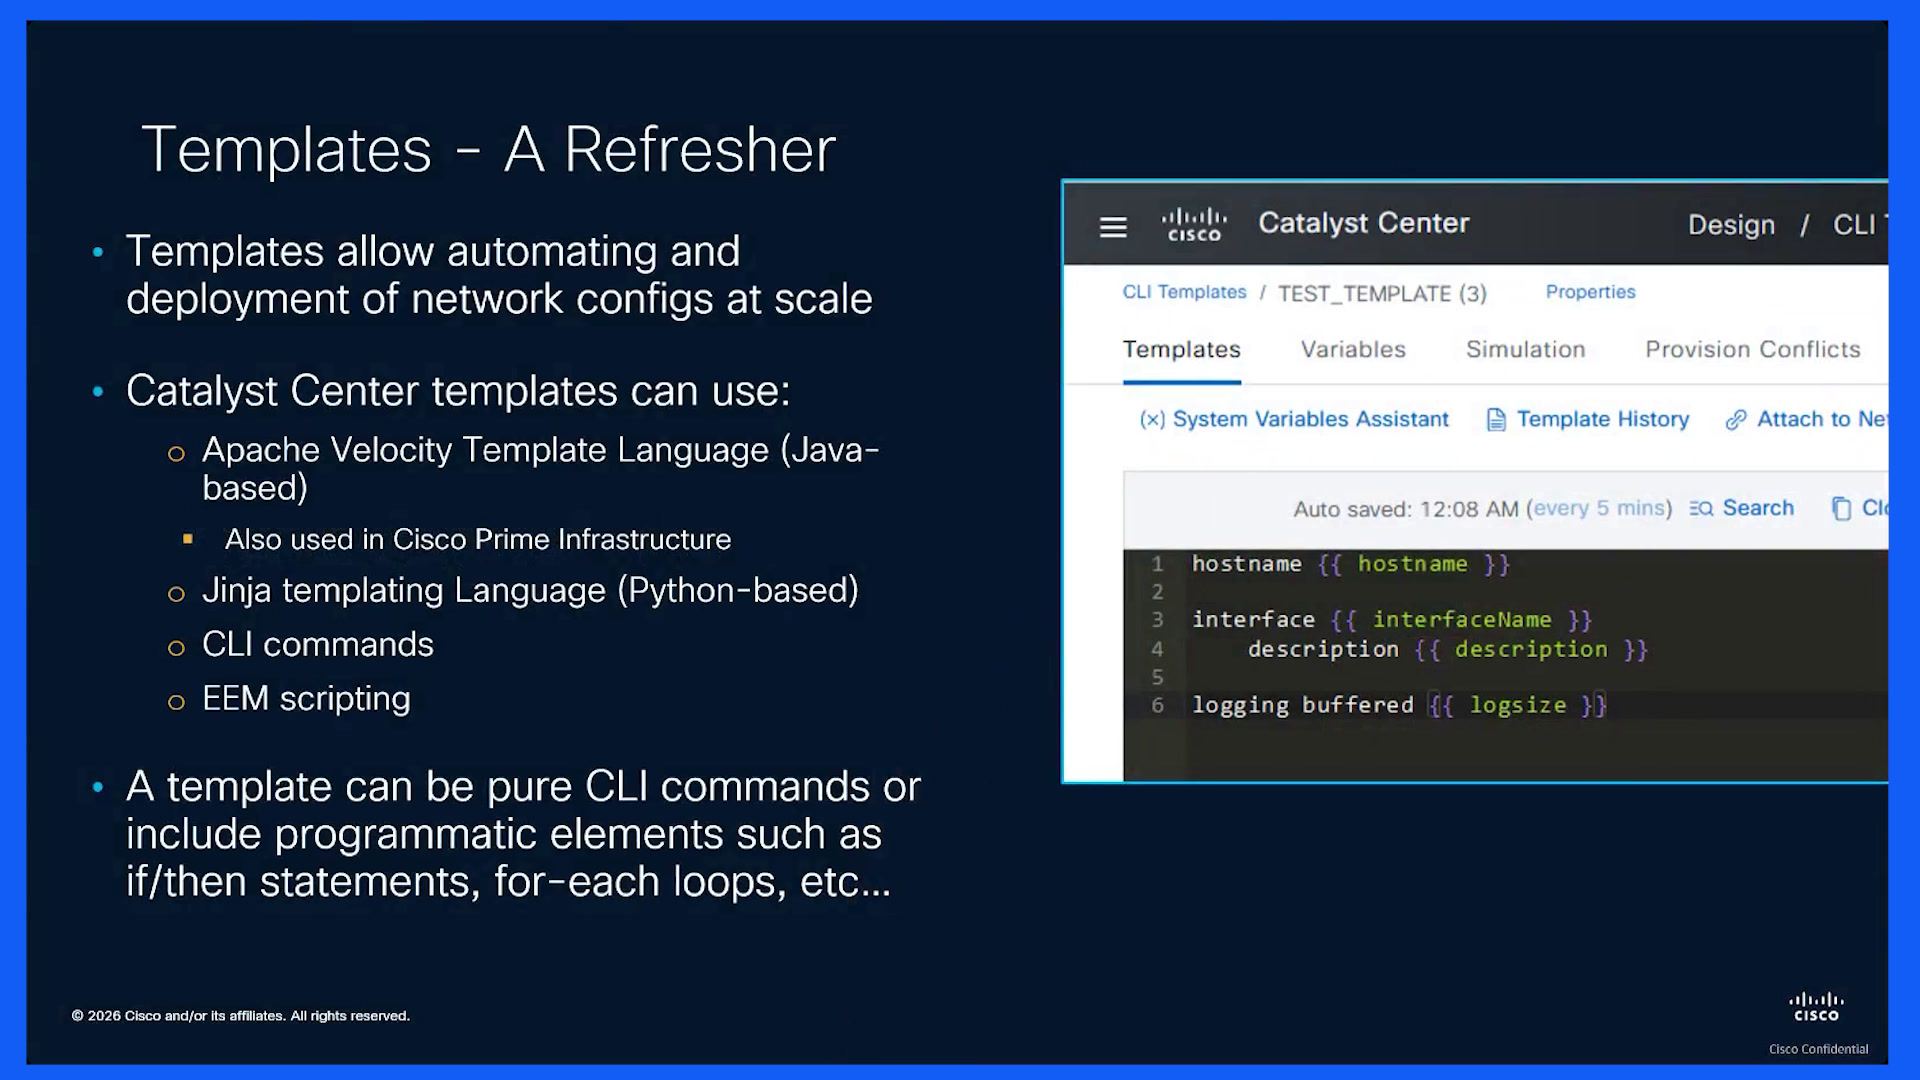
Task: Click the slide title Templates - A Refresher
Action: pyautogui.click(x=488, y=150)
